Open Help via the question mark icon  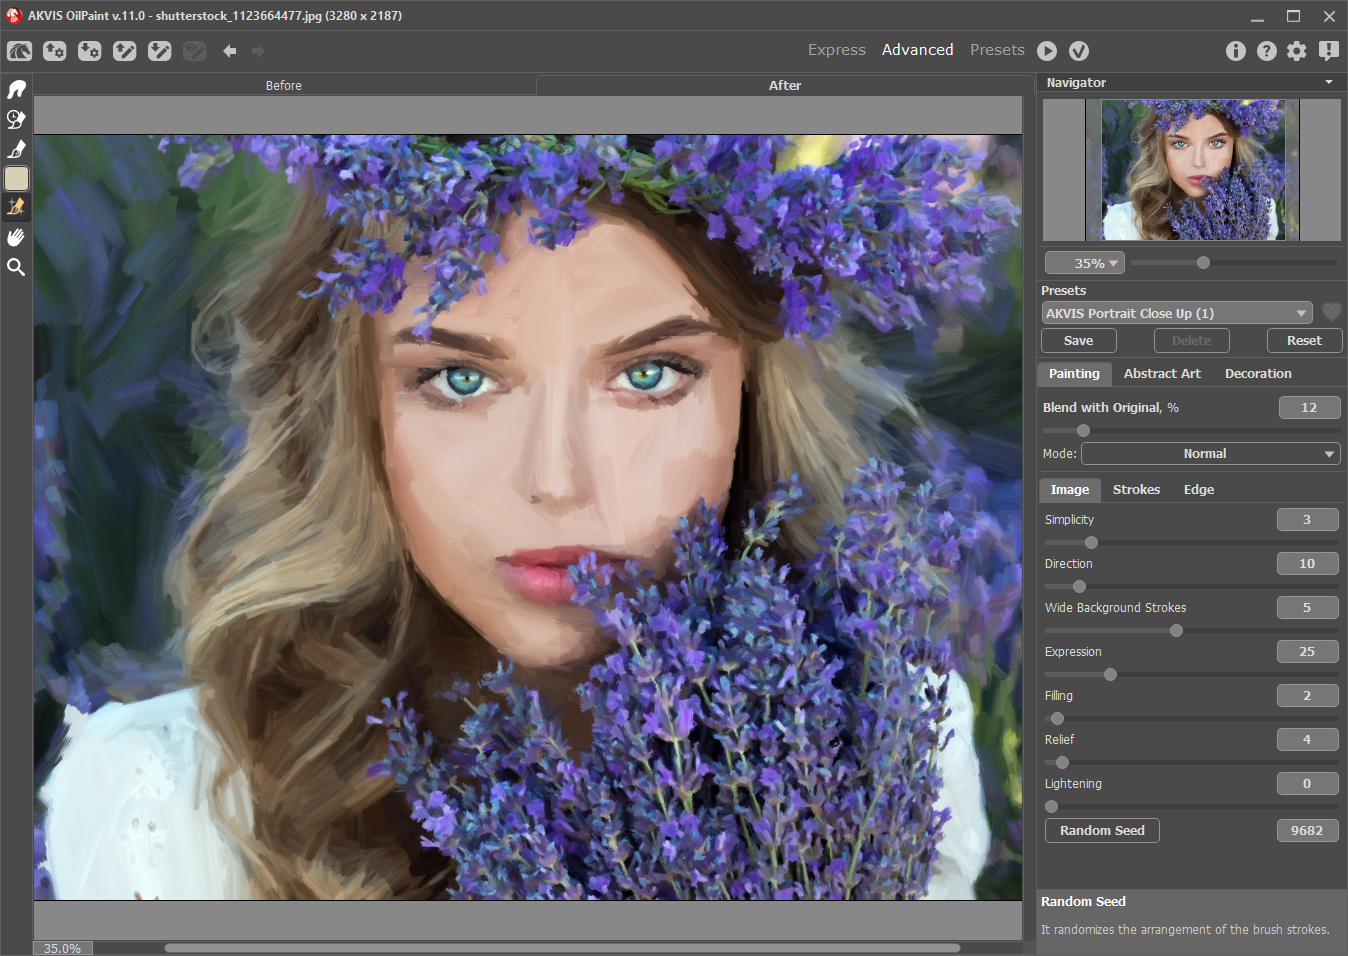[x=1266, y=51]
